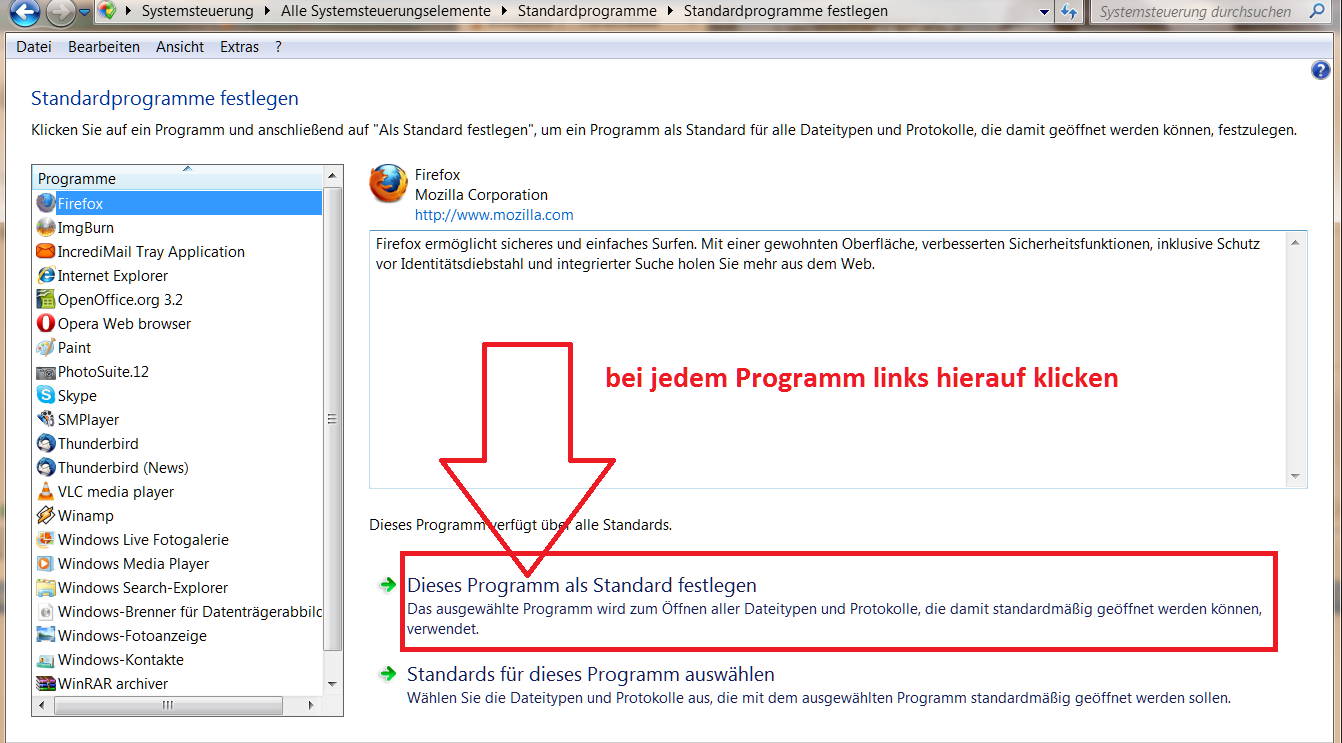This screenshot has height=743, width=1342.
Task: Click the OpenOffice.org 3.2 icon
Action: click(x=46, y=299)
